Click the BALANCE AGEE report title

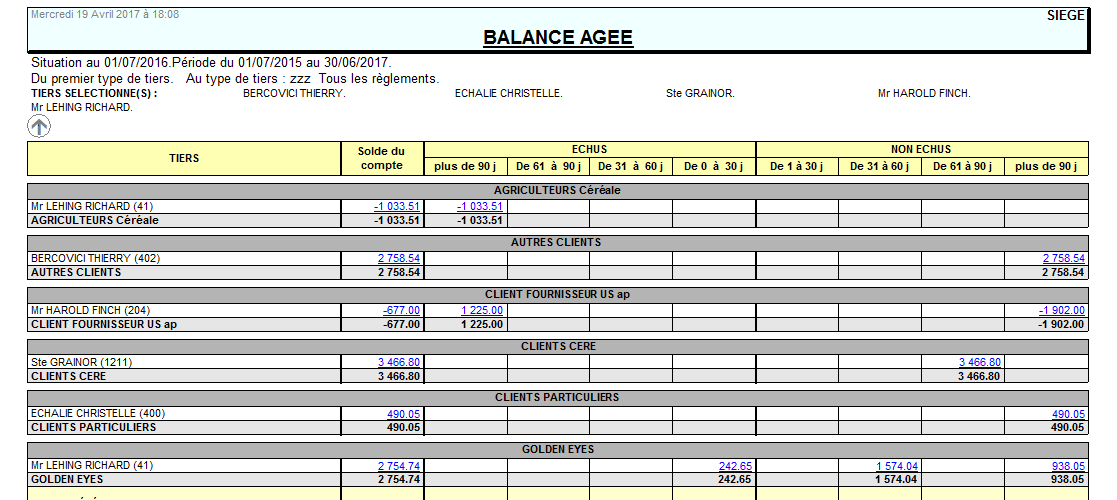[x=557, y=38]
